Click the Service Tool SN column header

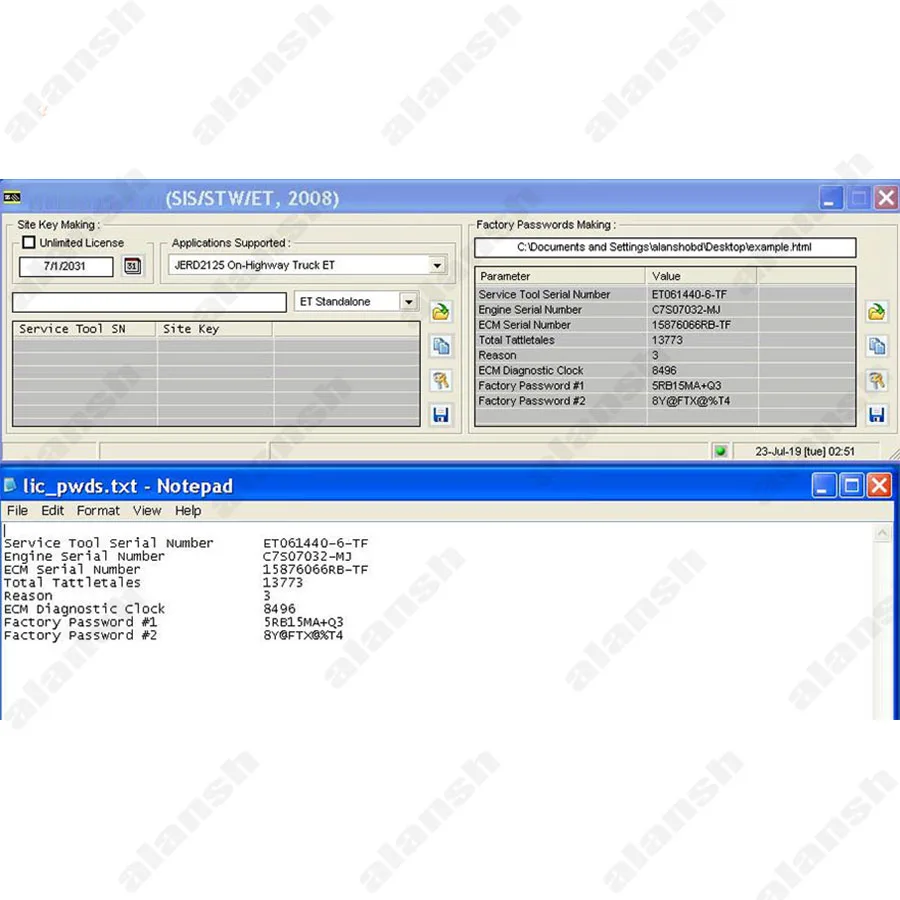pos(84,329)
